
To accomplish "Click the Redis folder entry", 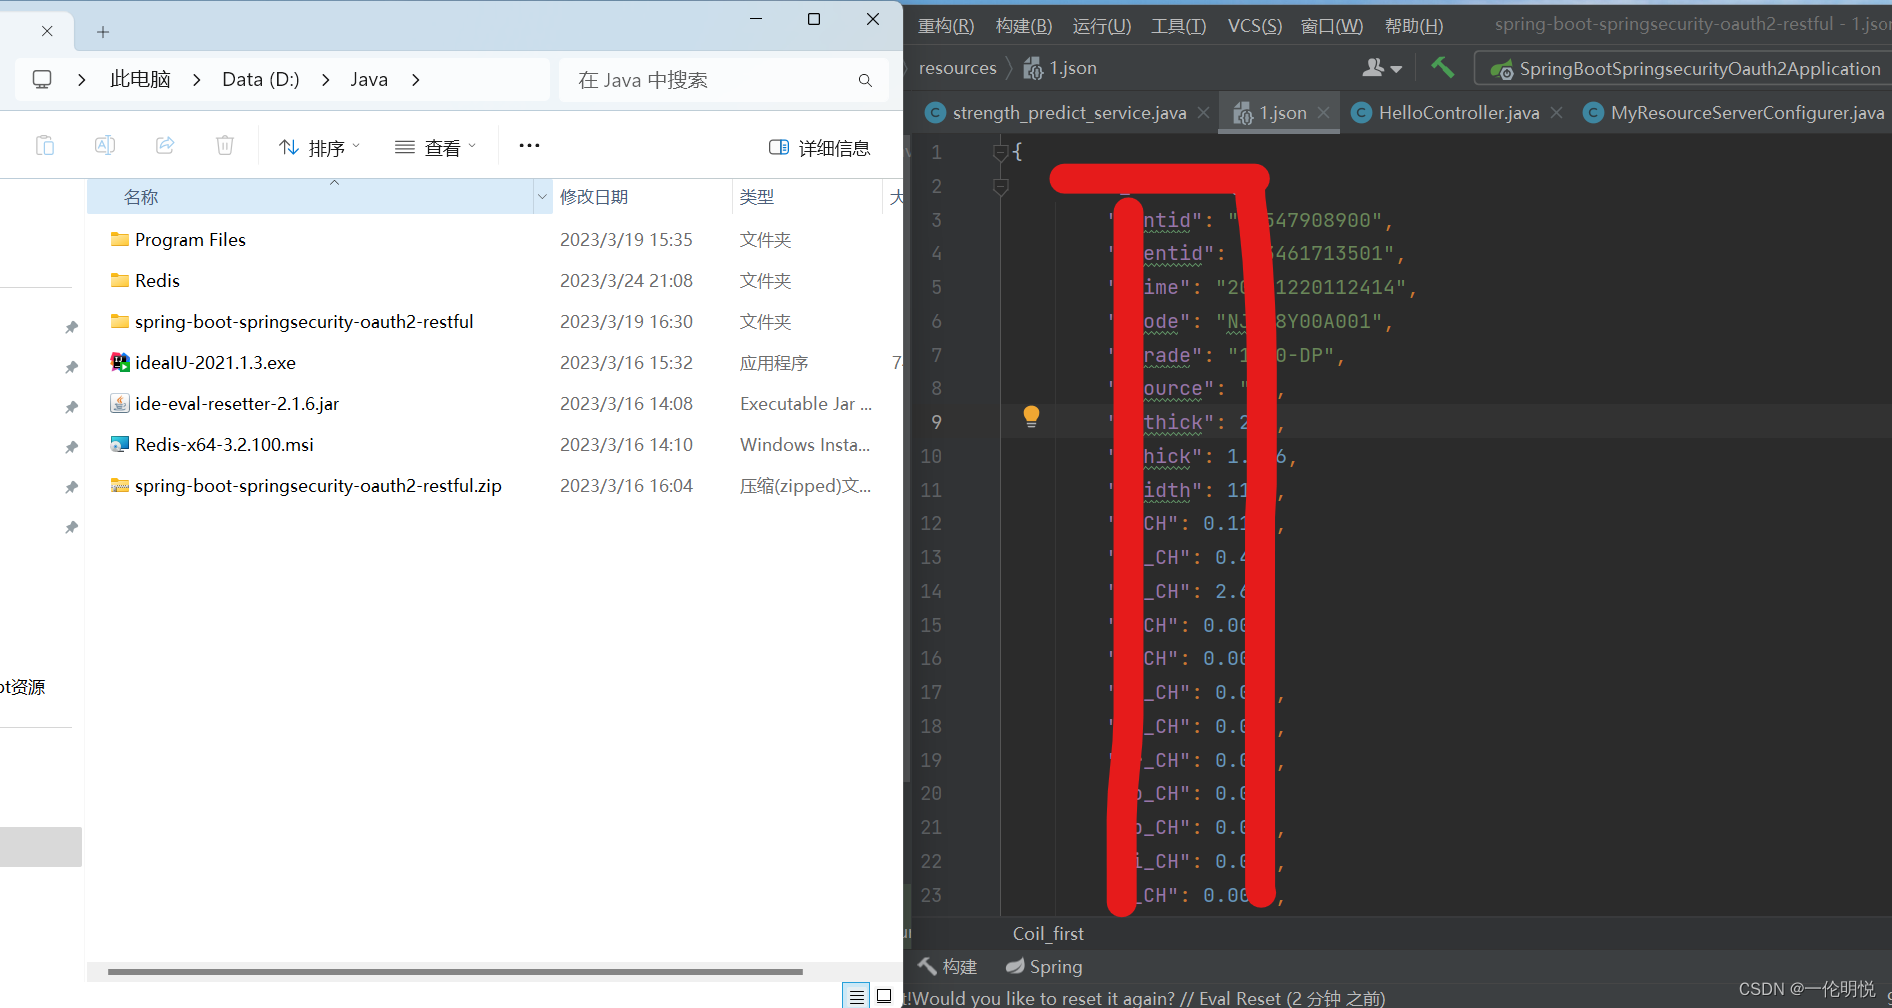I will tap(157, 280).
